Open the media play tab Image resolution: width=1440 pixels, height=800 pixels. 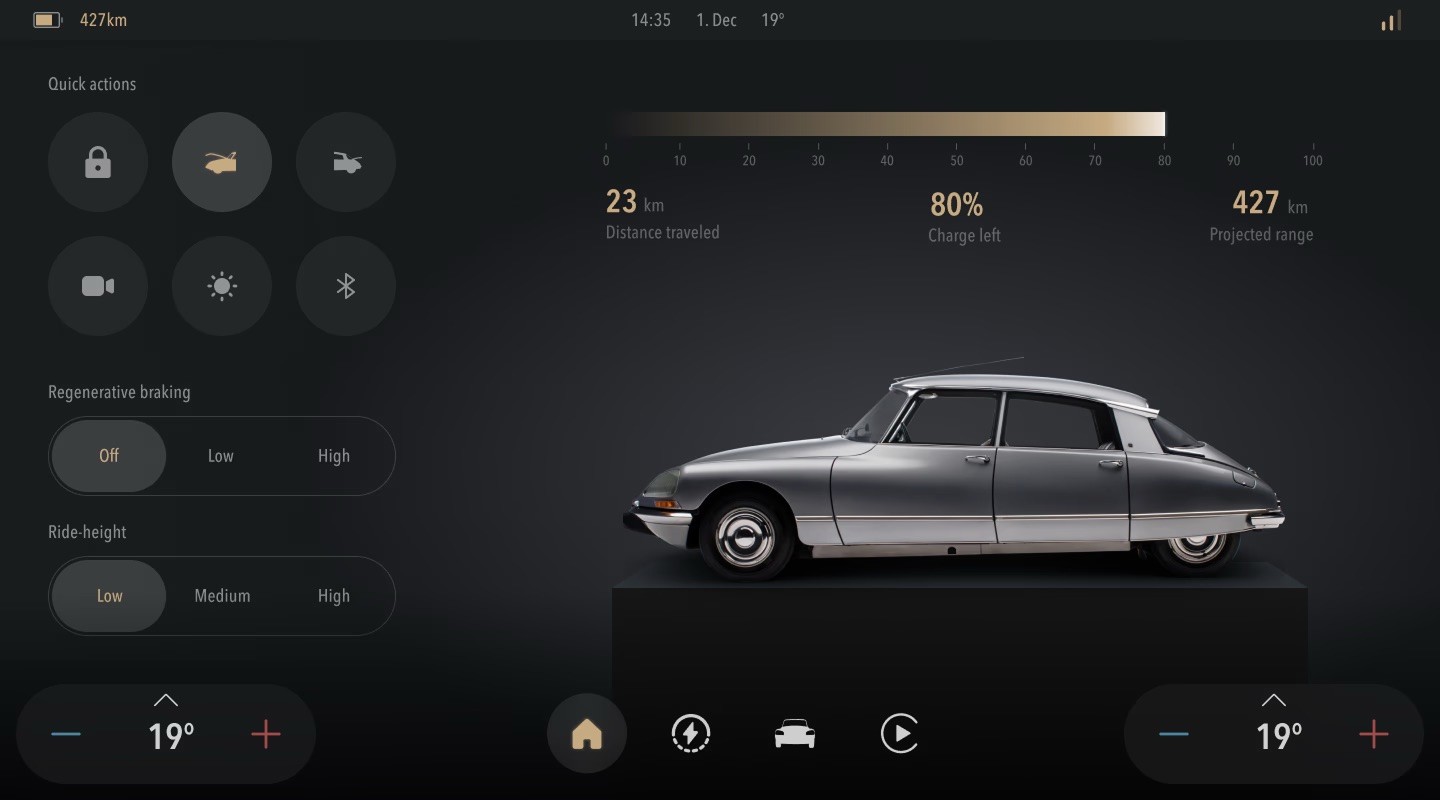tap(899, 734)
